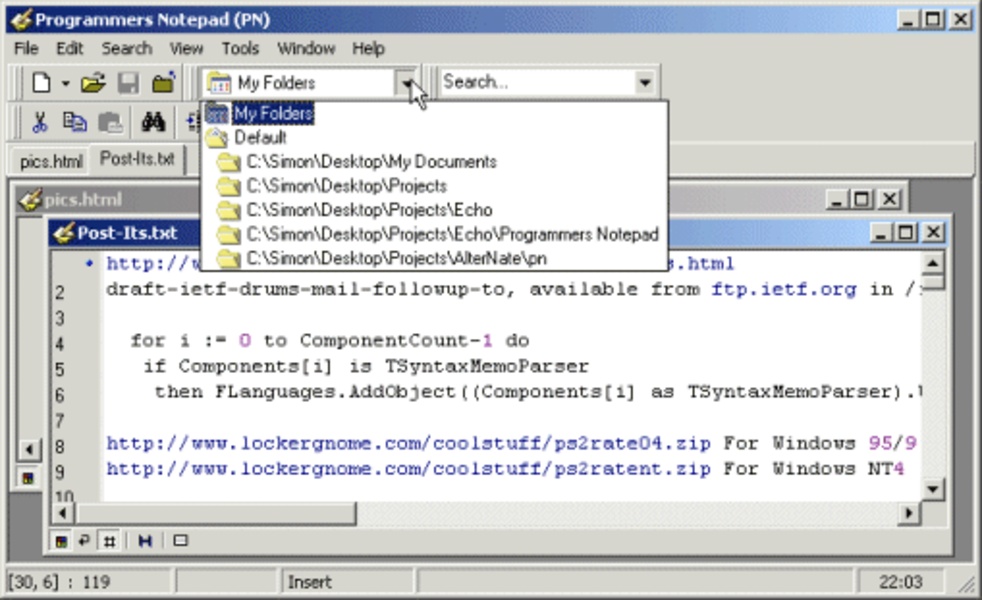
Task: Open the Tools menu
Action: point(240,48)
